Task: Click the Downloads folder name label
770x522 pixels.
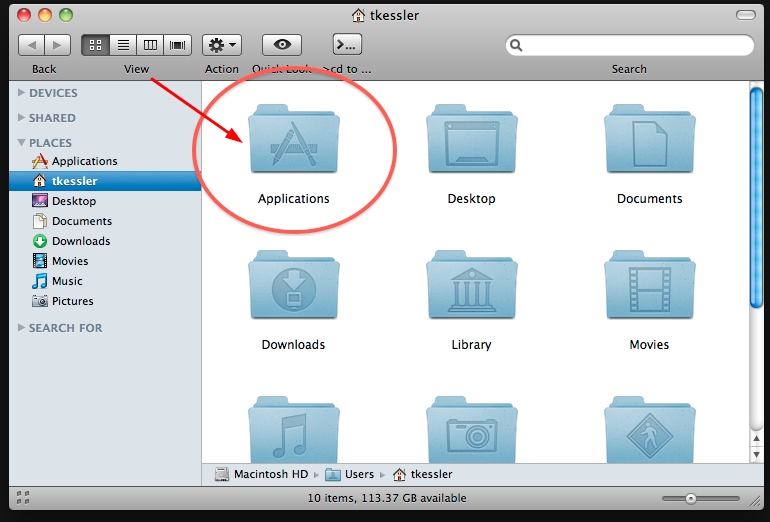Action: point(293,345)
